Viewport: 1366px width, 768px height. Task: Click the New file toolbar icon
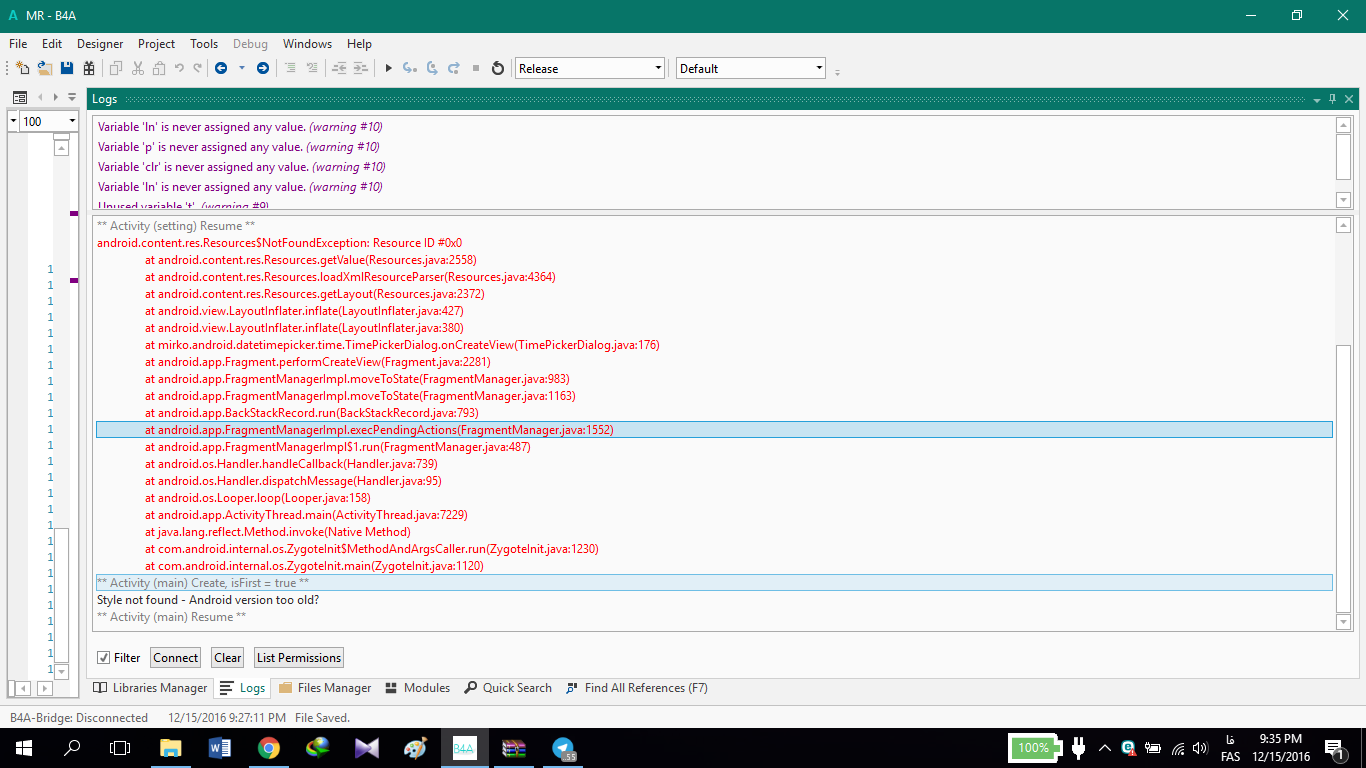pyautogui.click(x=22, y=68)
